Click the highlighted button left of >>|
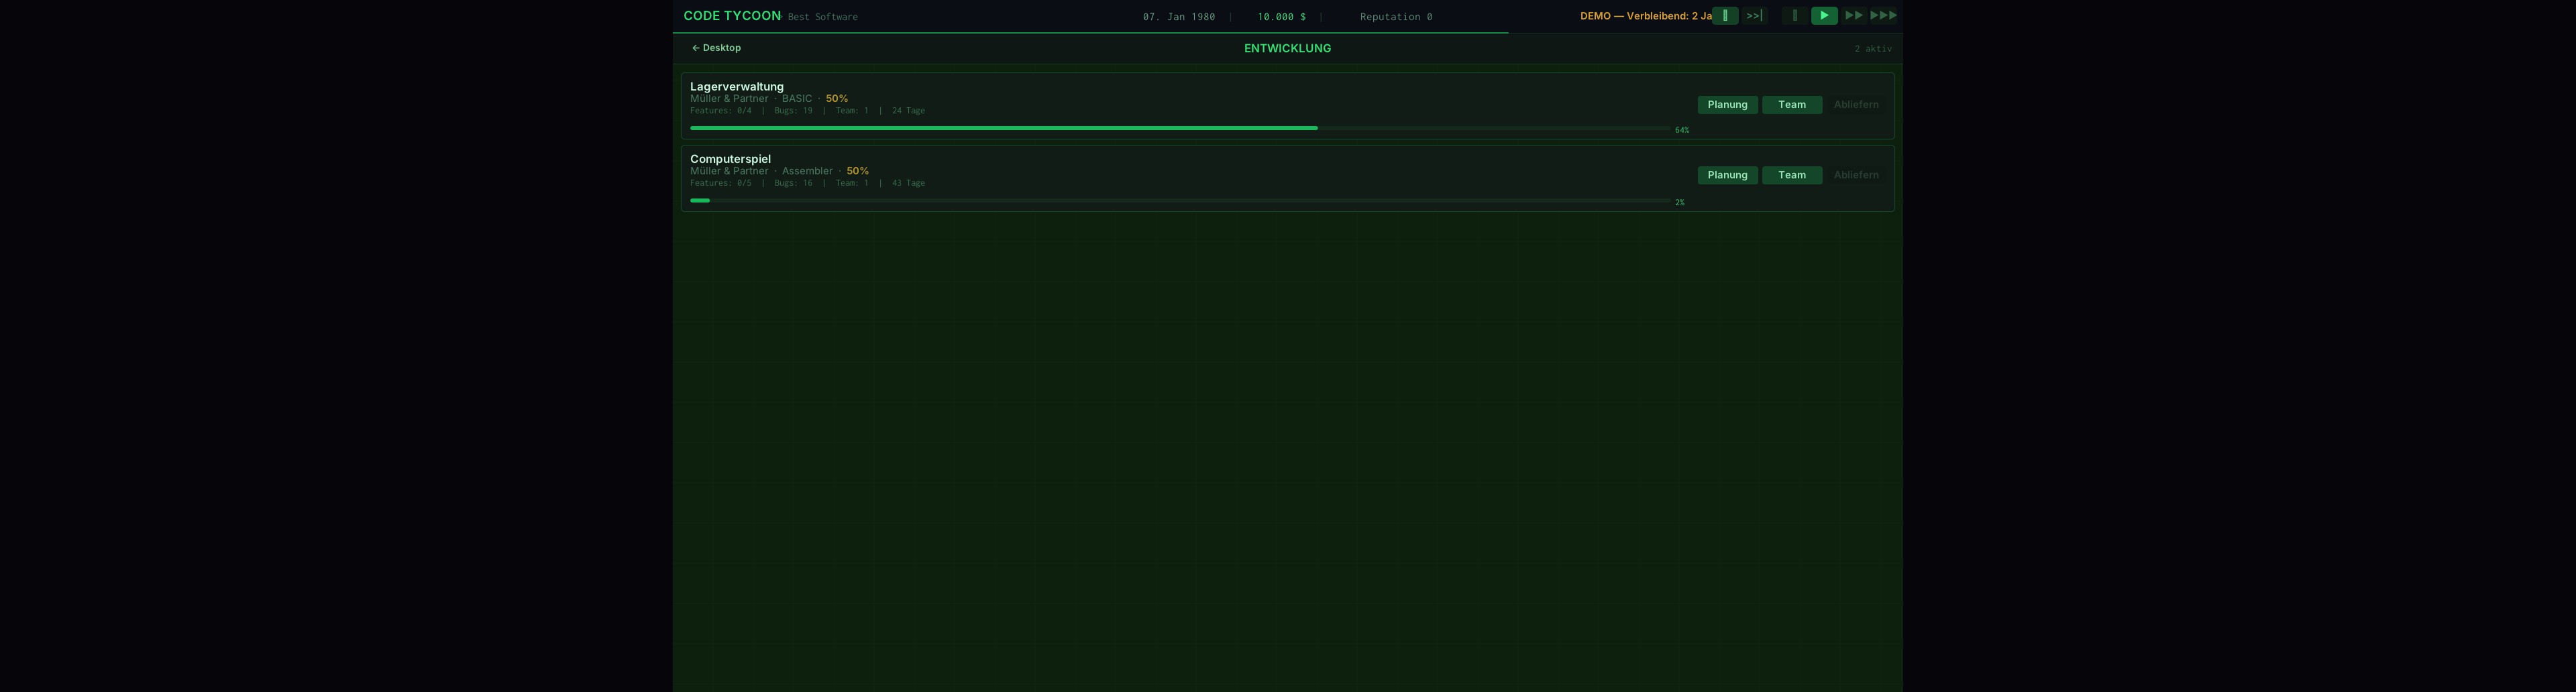 pos(1725,16)
